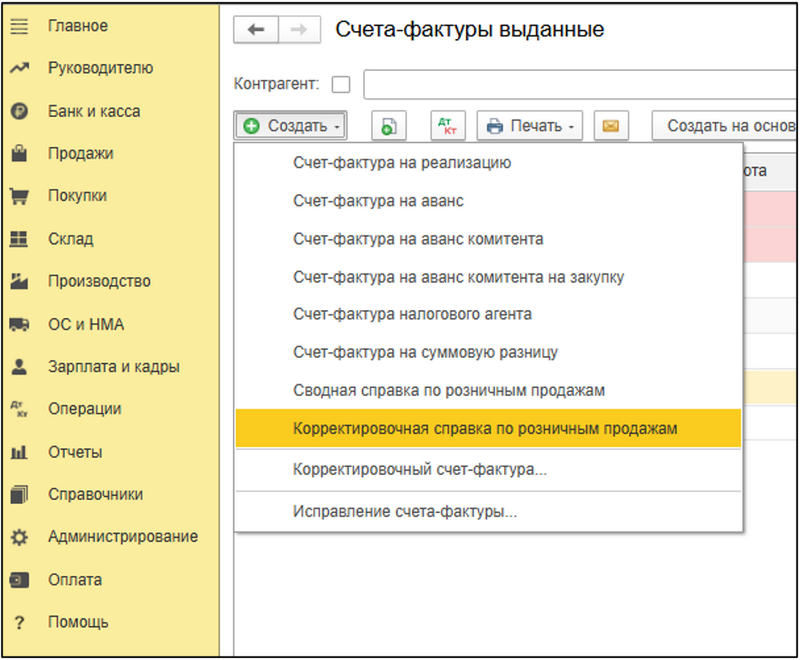Expand the Создать dropdown button
The image size is (800, 660).
point(292,126)
